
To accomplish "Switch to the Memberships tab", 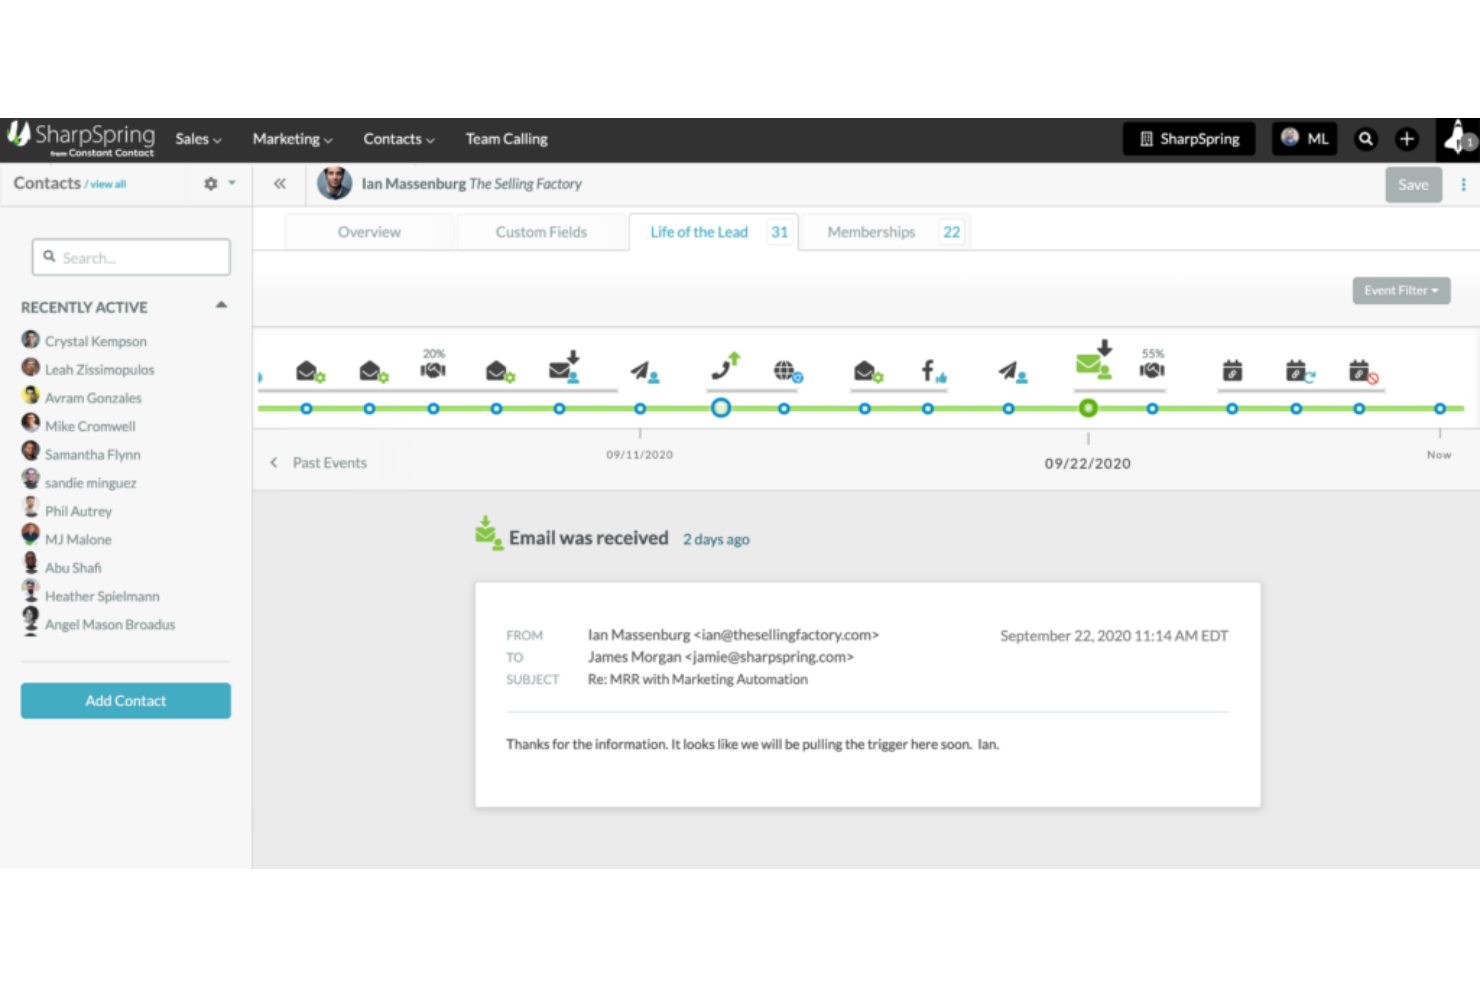I will 871,231.
